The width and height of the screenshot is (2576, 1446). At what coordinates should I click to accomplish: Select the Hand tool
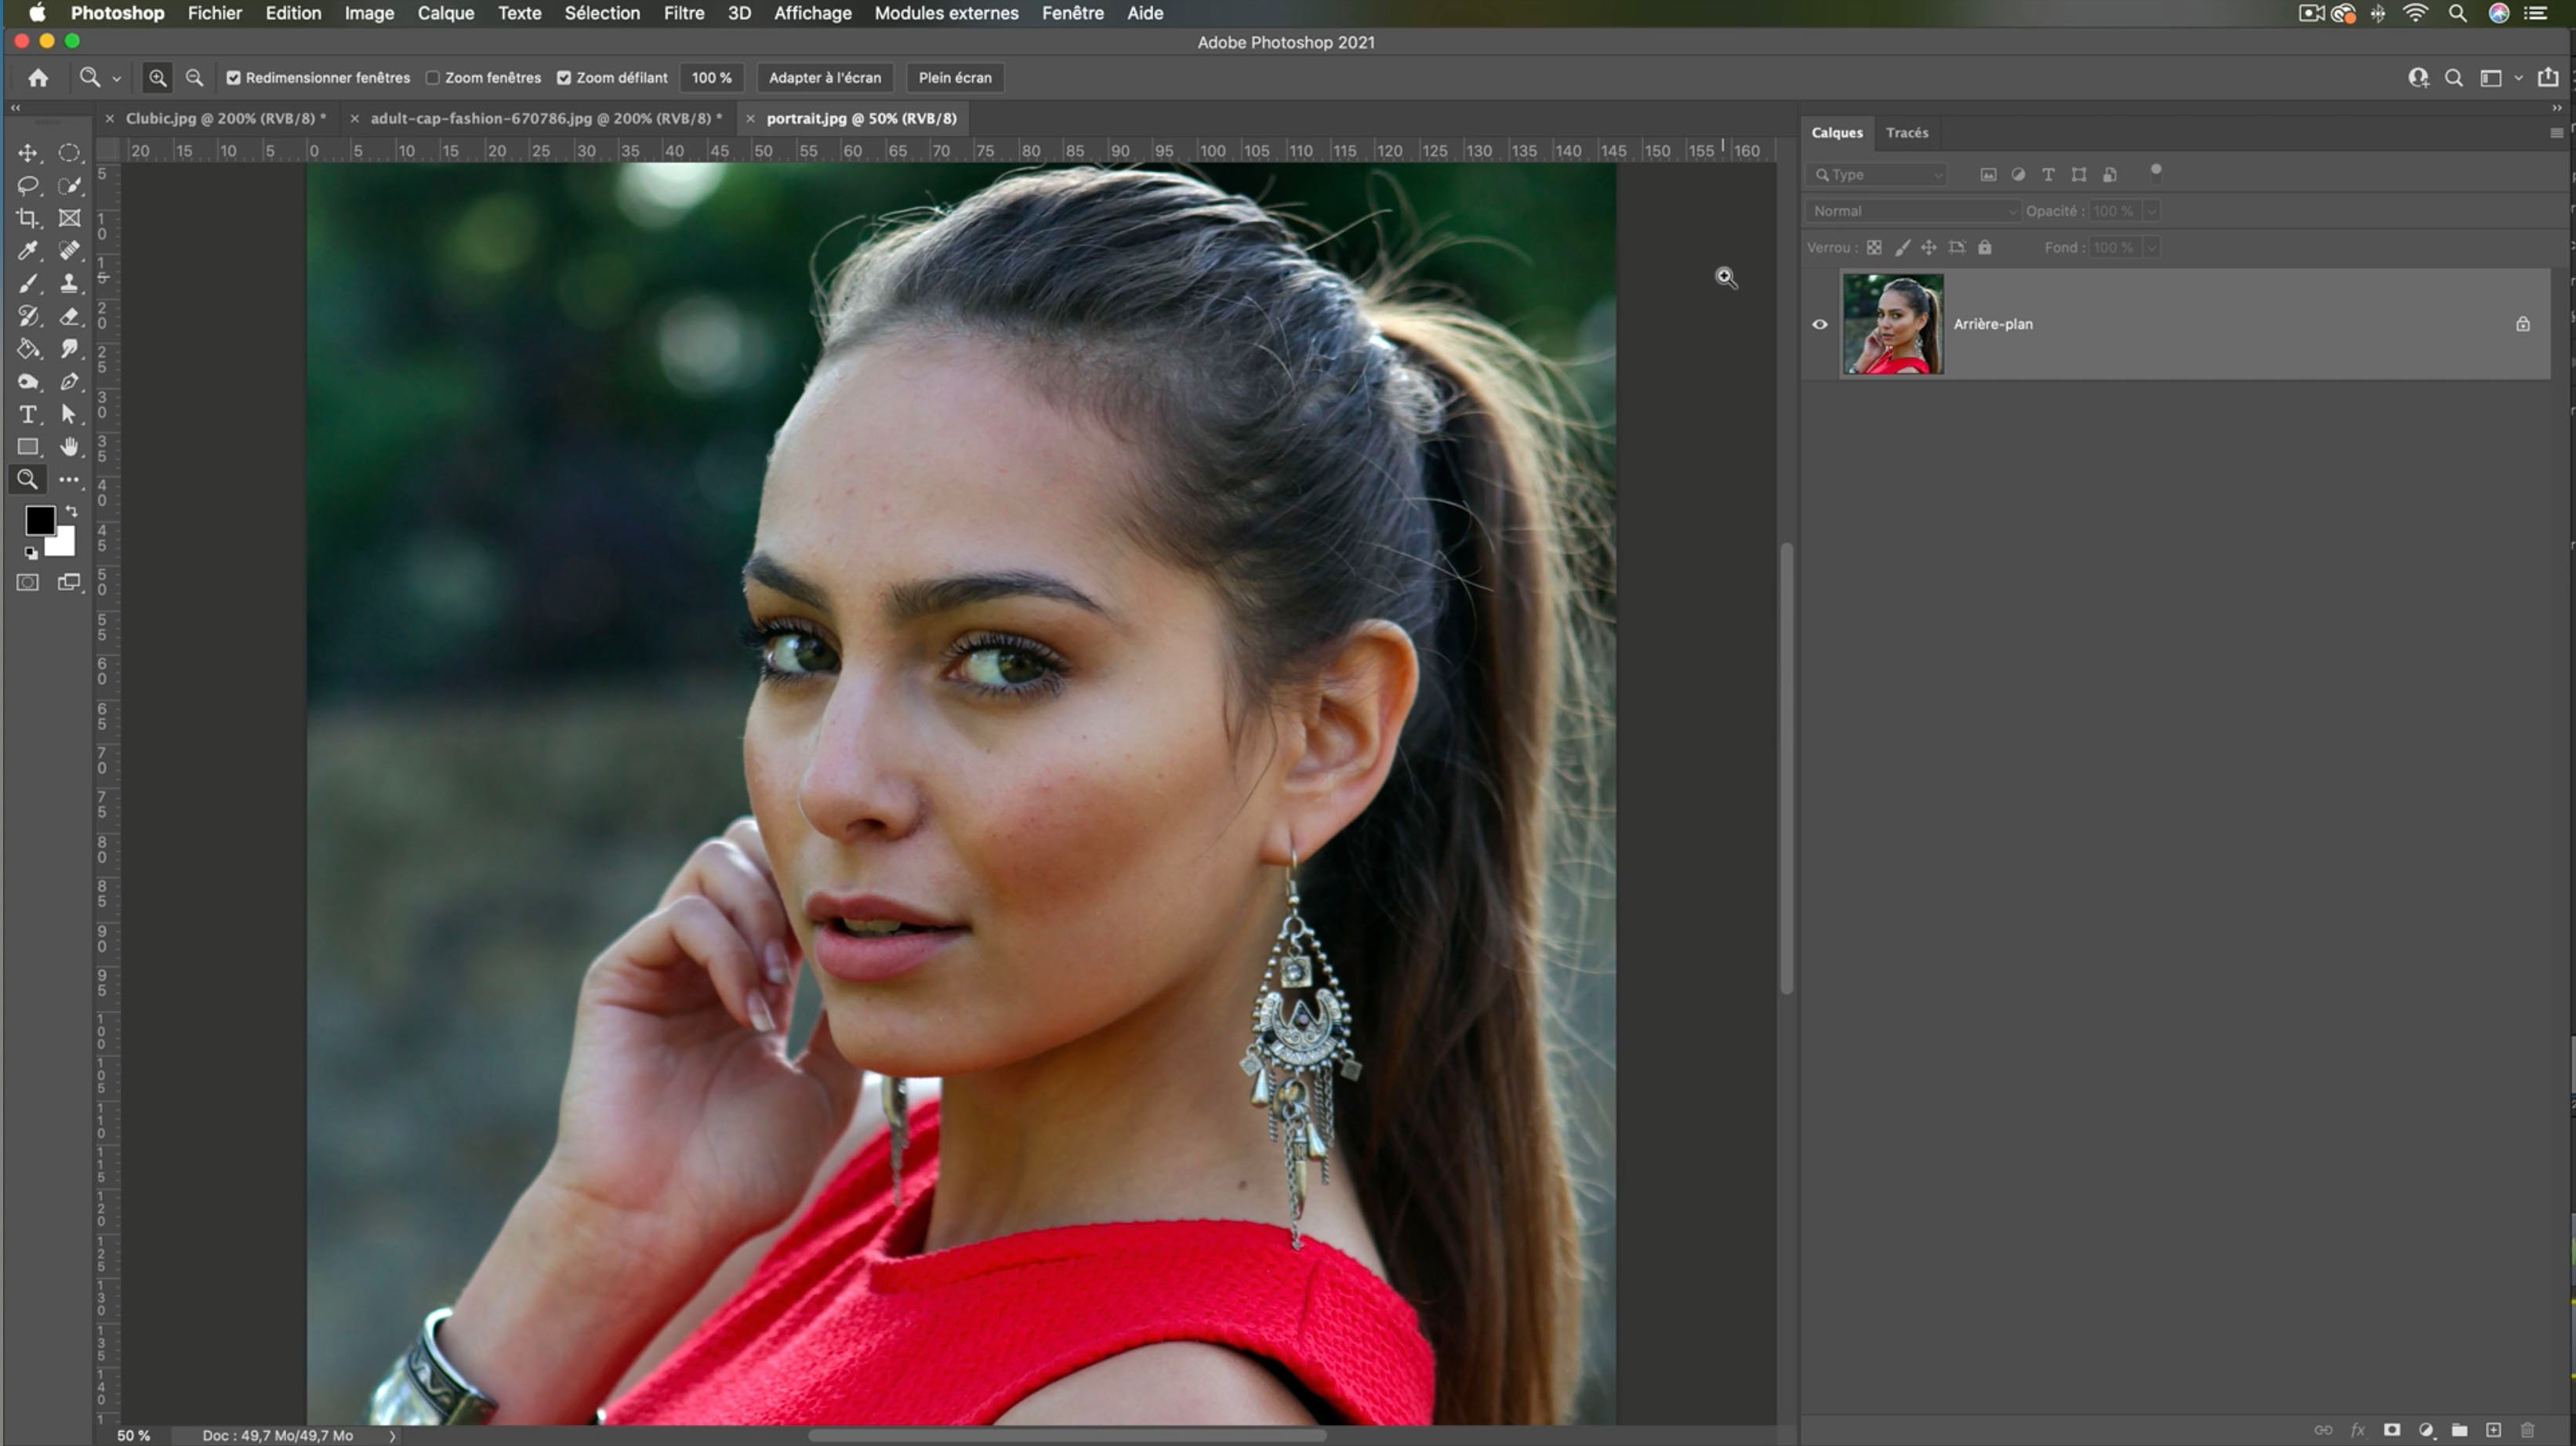(x=69, y=447)
